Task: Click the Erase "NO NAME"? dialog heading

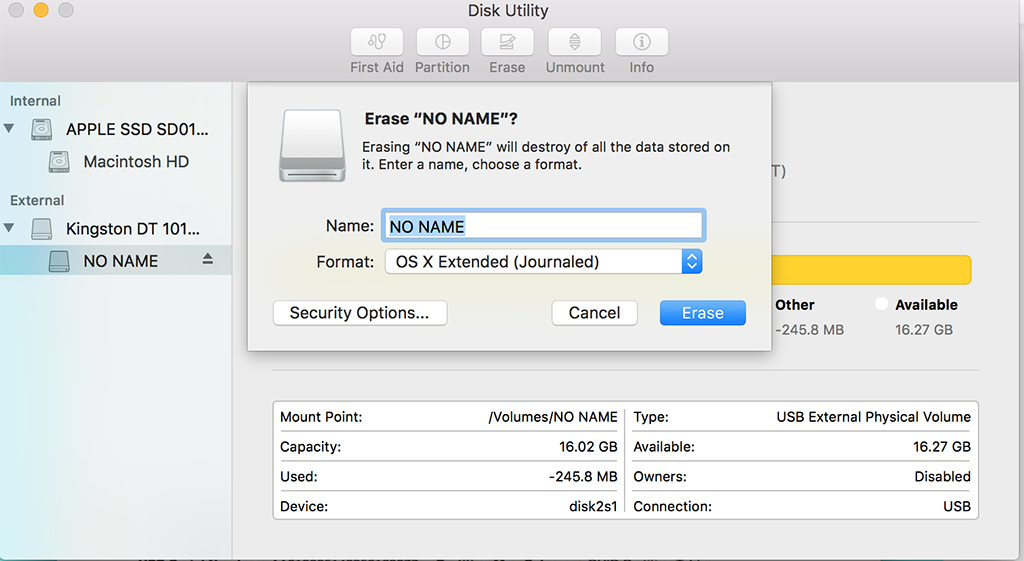Action: 441,119
